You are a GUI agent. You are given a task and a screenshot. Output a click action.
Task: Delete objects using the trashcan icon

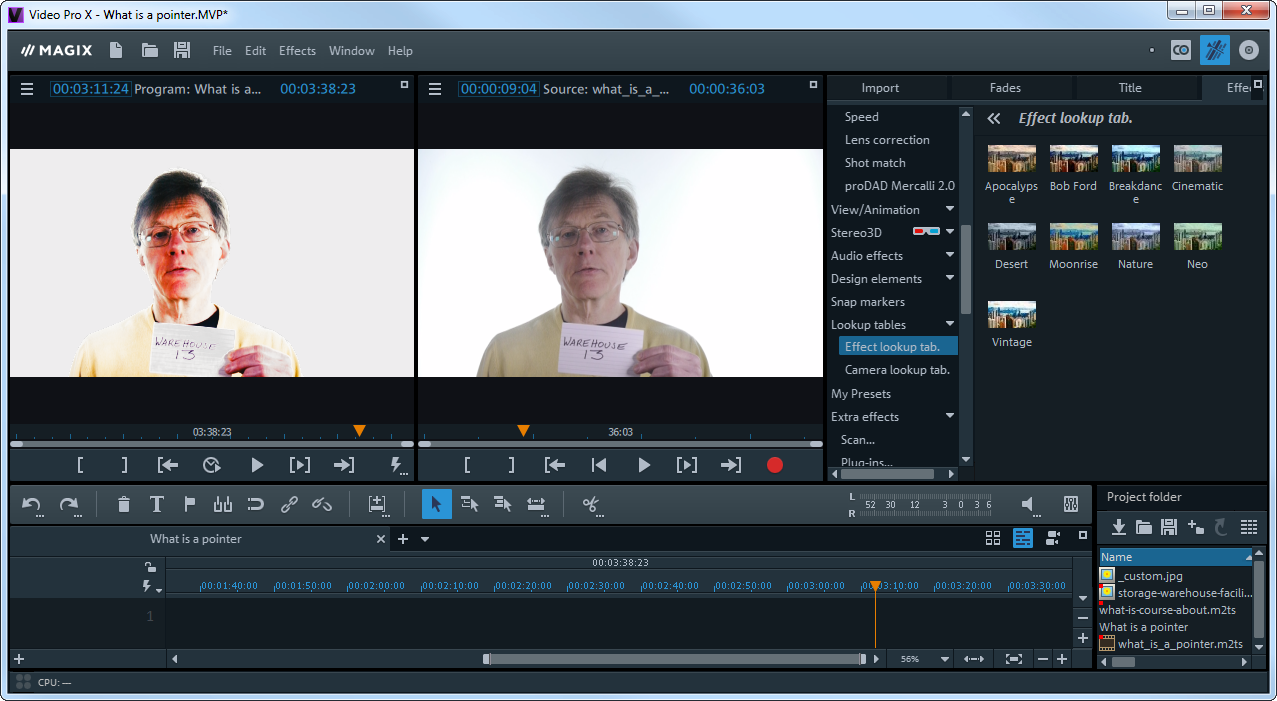coord(122,505)
